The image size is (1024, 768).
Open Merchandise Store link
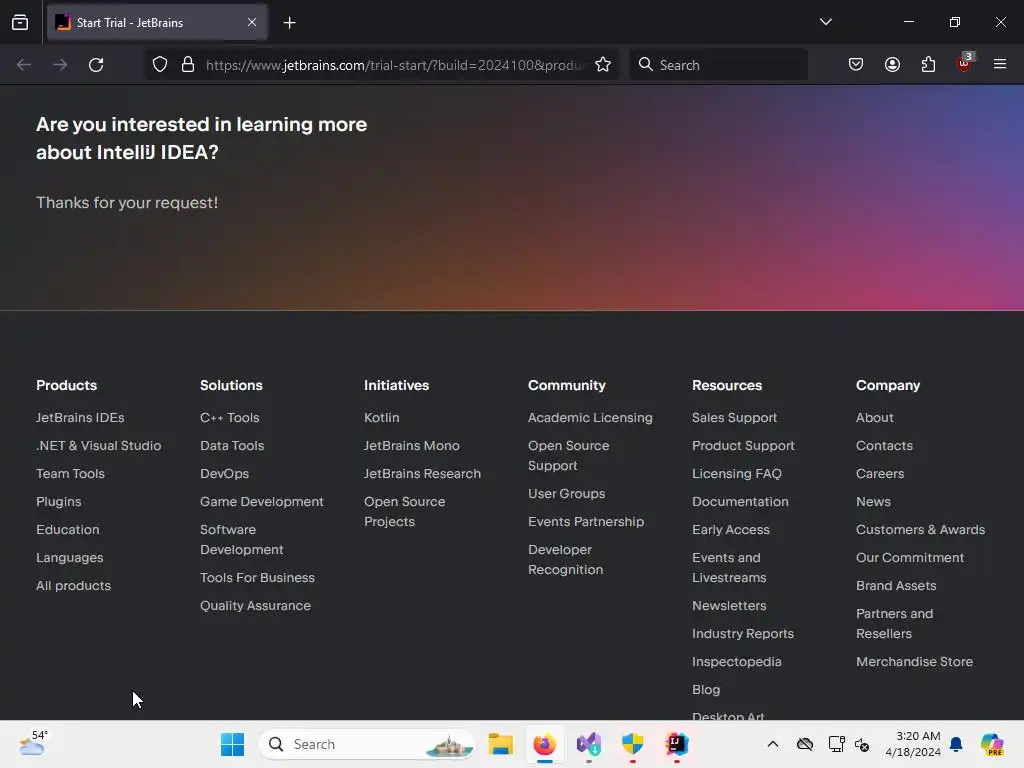pyautogui.click(x=914, y=662)
